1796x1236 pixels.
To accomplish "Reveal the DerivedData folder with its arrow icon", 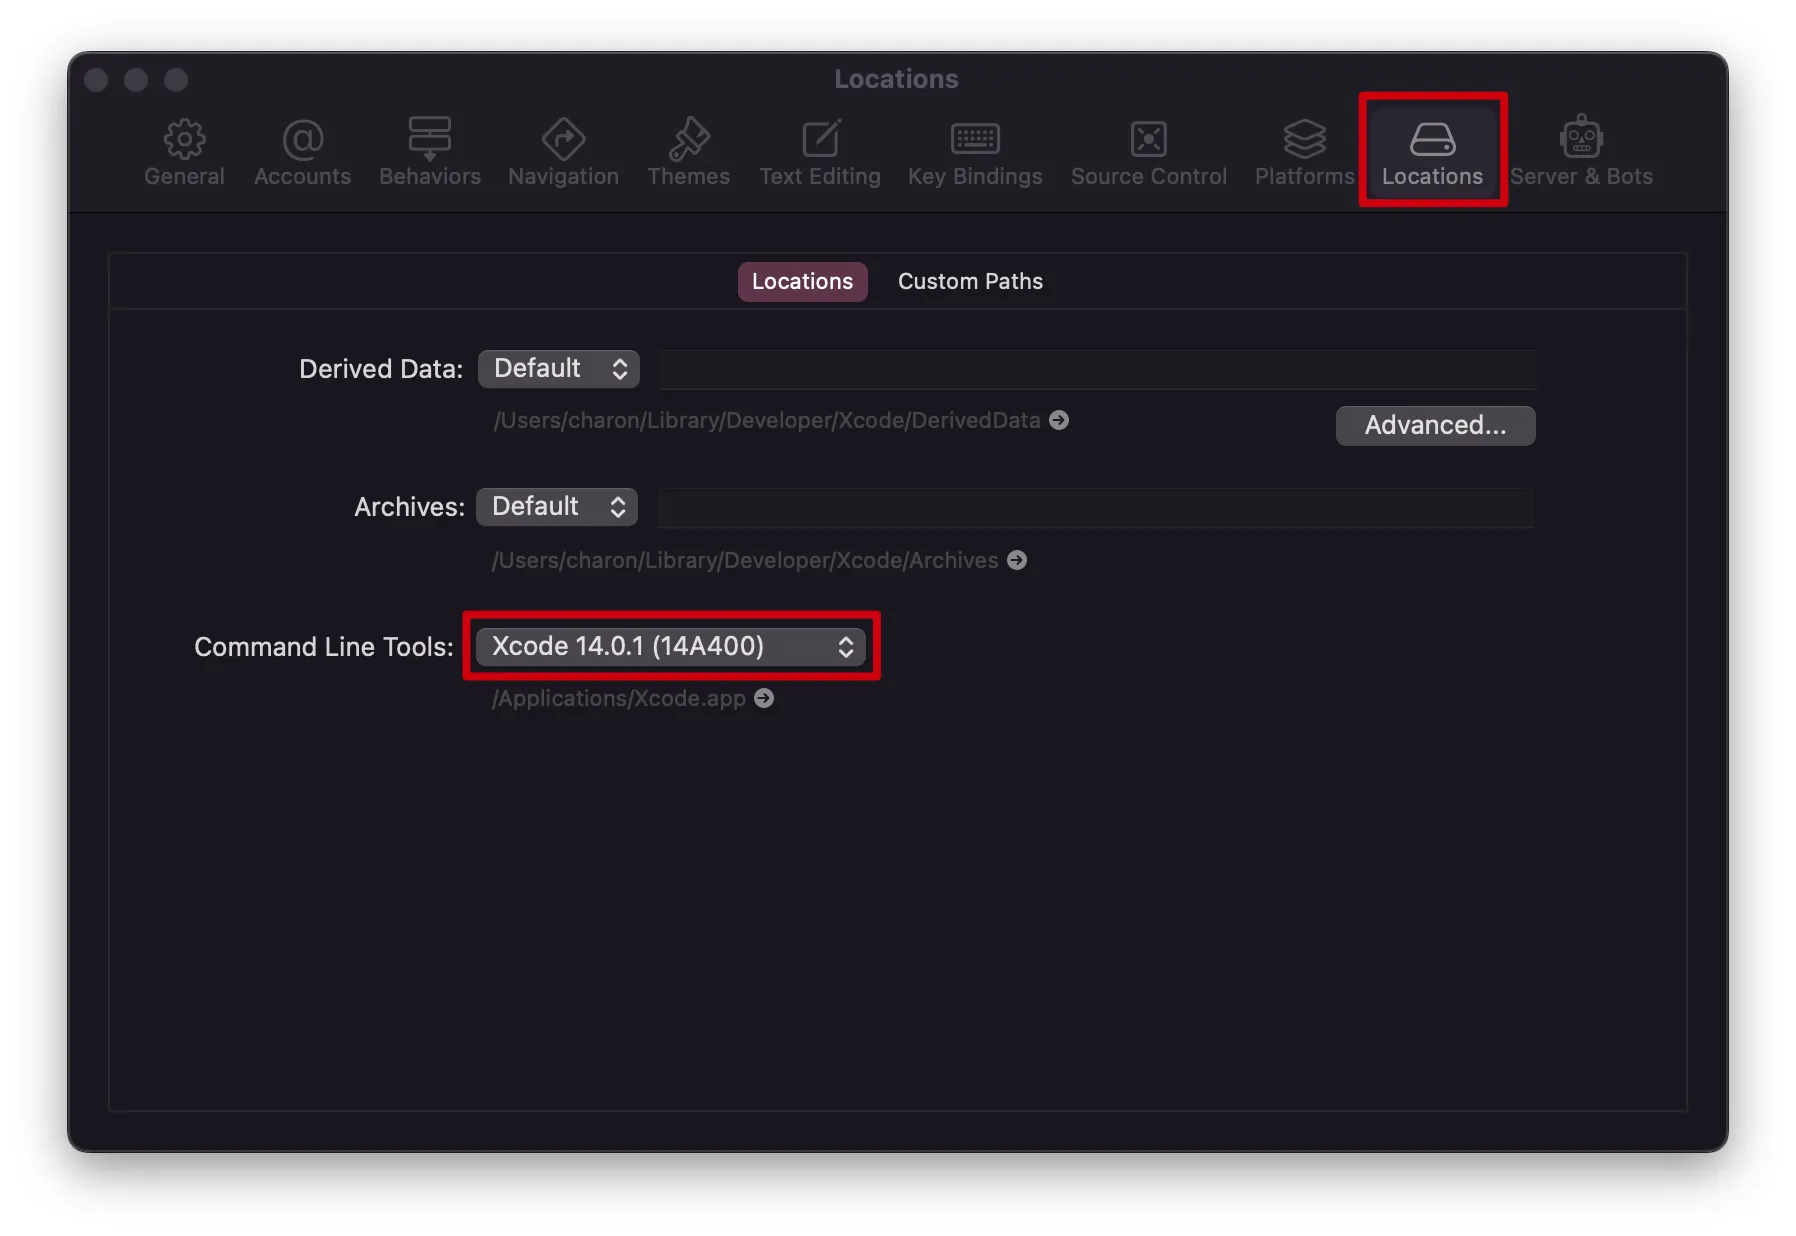I will point(1059,420).
